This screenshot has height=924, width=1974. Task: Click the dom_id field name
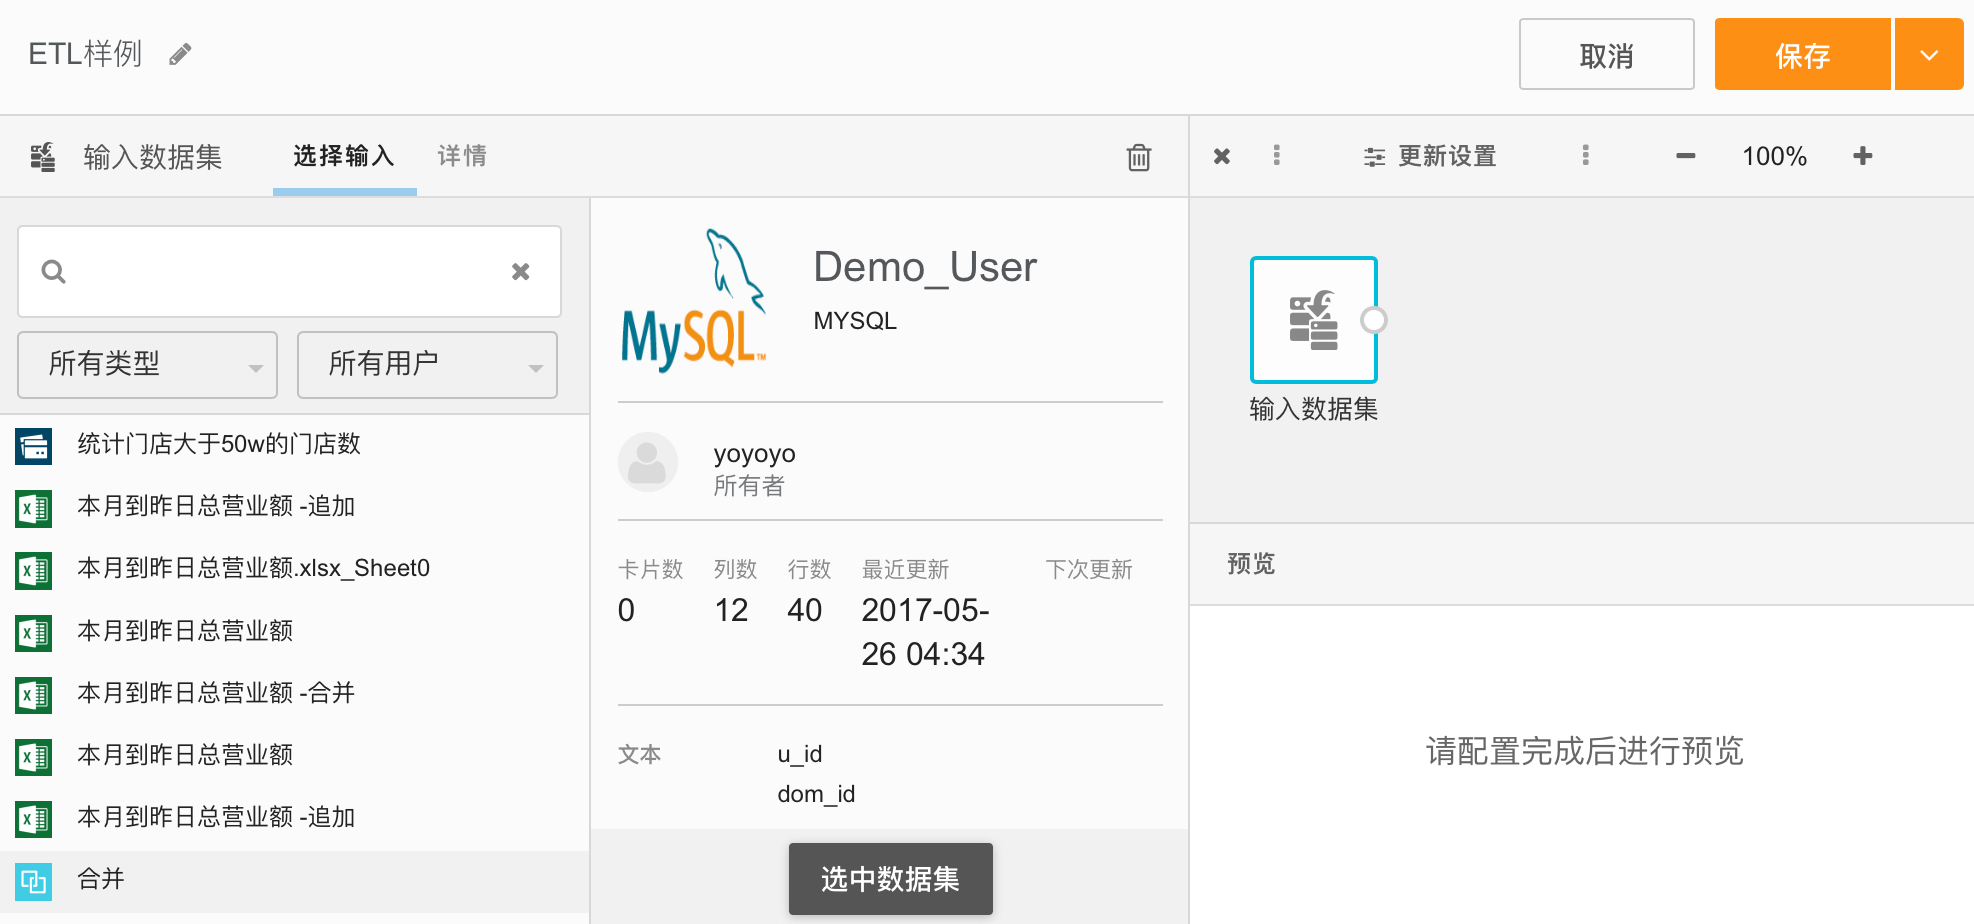tap(816, 794)
